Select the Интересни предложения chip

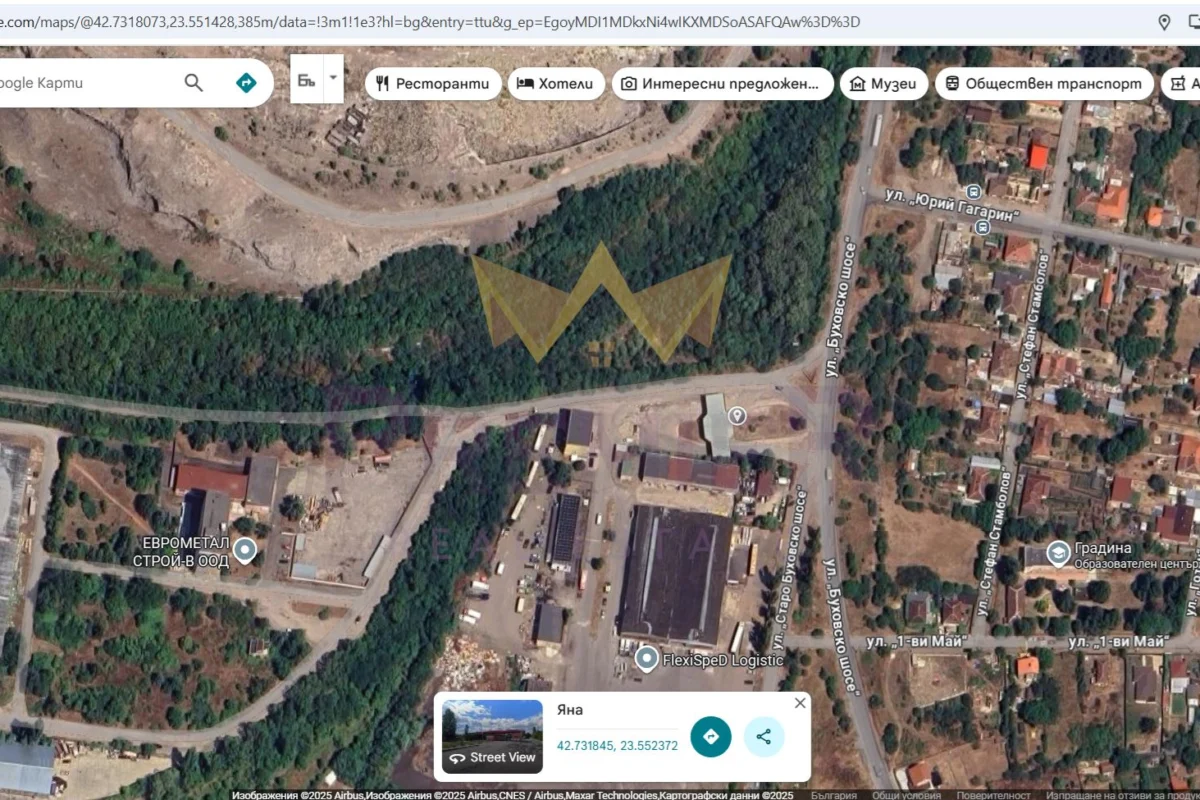point(722,84)
